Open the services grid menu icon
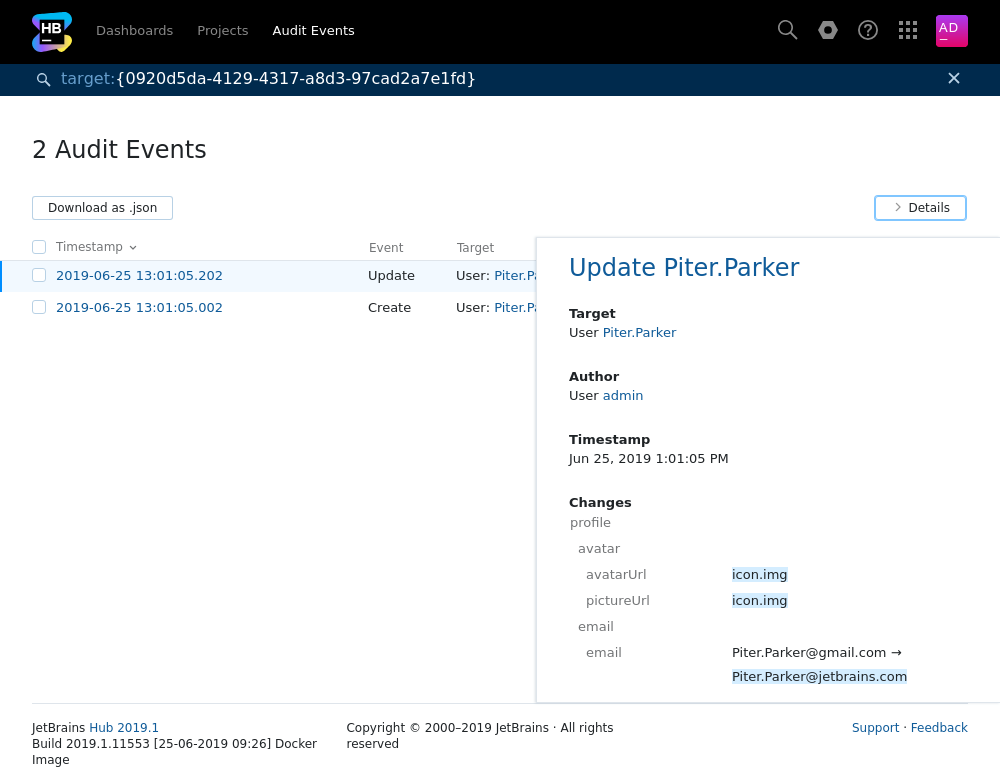The height and width of the screenshot is (784, 1000). tap(908, 30)
